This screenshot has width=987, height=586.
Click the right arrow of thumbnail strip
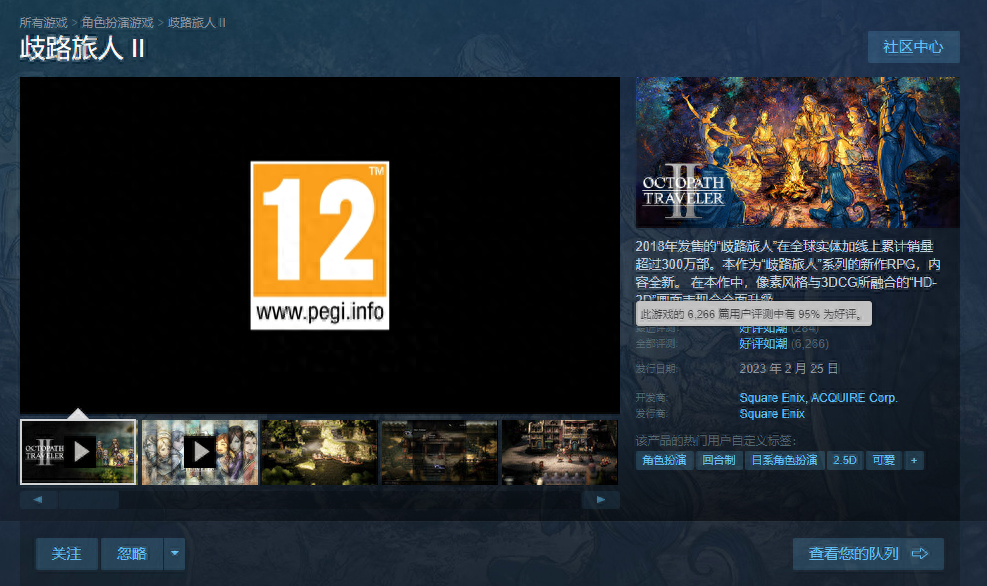(x=601, y=500)
